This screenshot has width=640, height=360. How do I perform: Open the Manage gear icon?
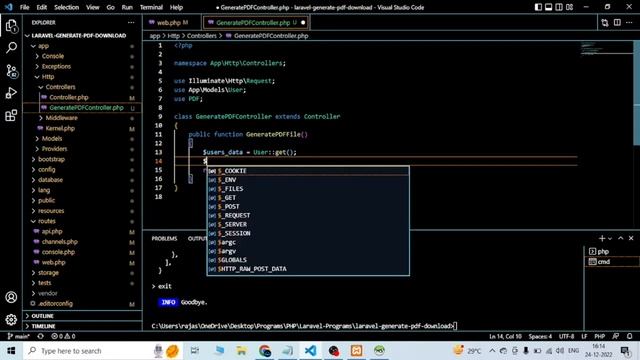click(x=11, y=319)
